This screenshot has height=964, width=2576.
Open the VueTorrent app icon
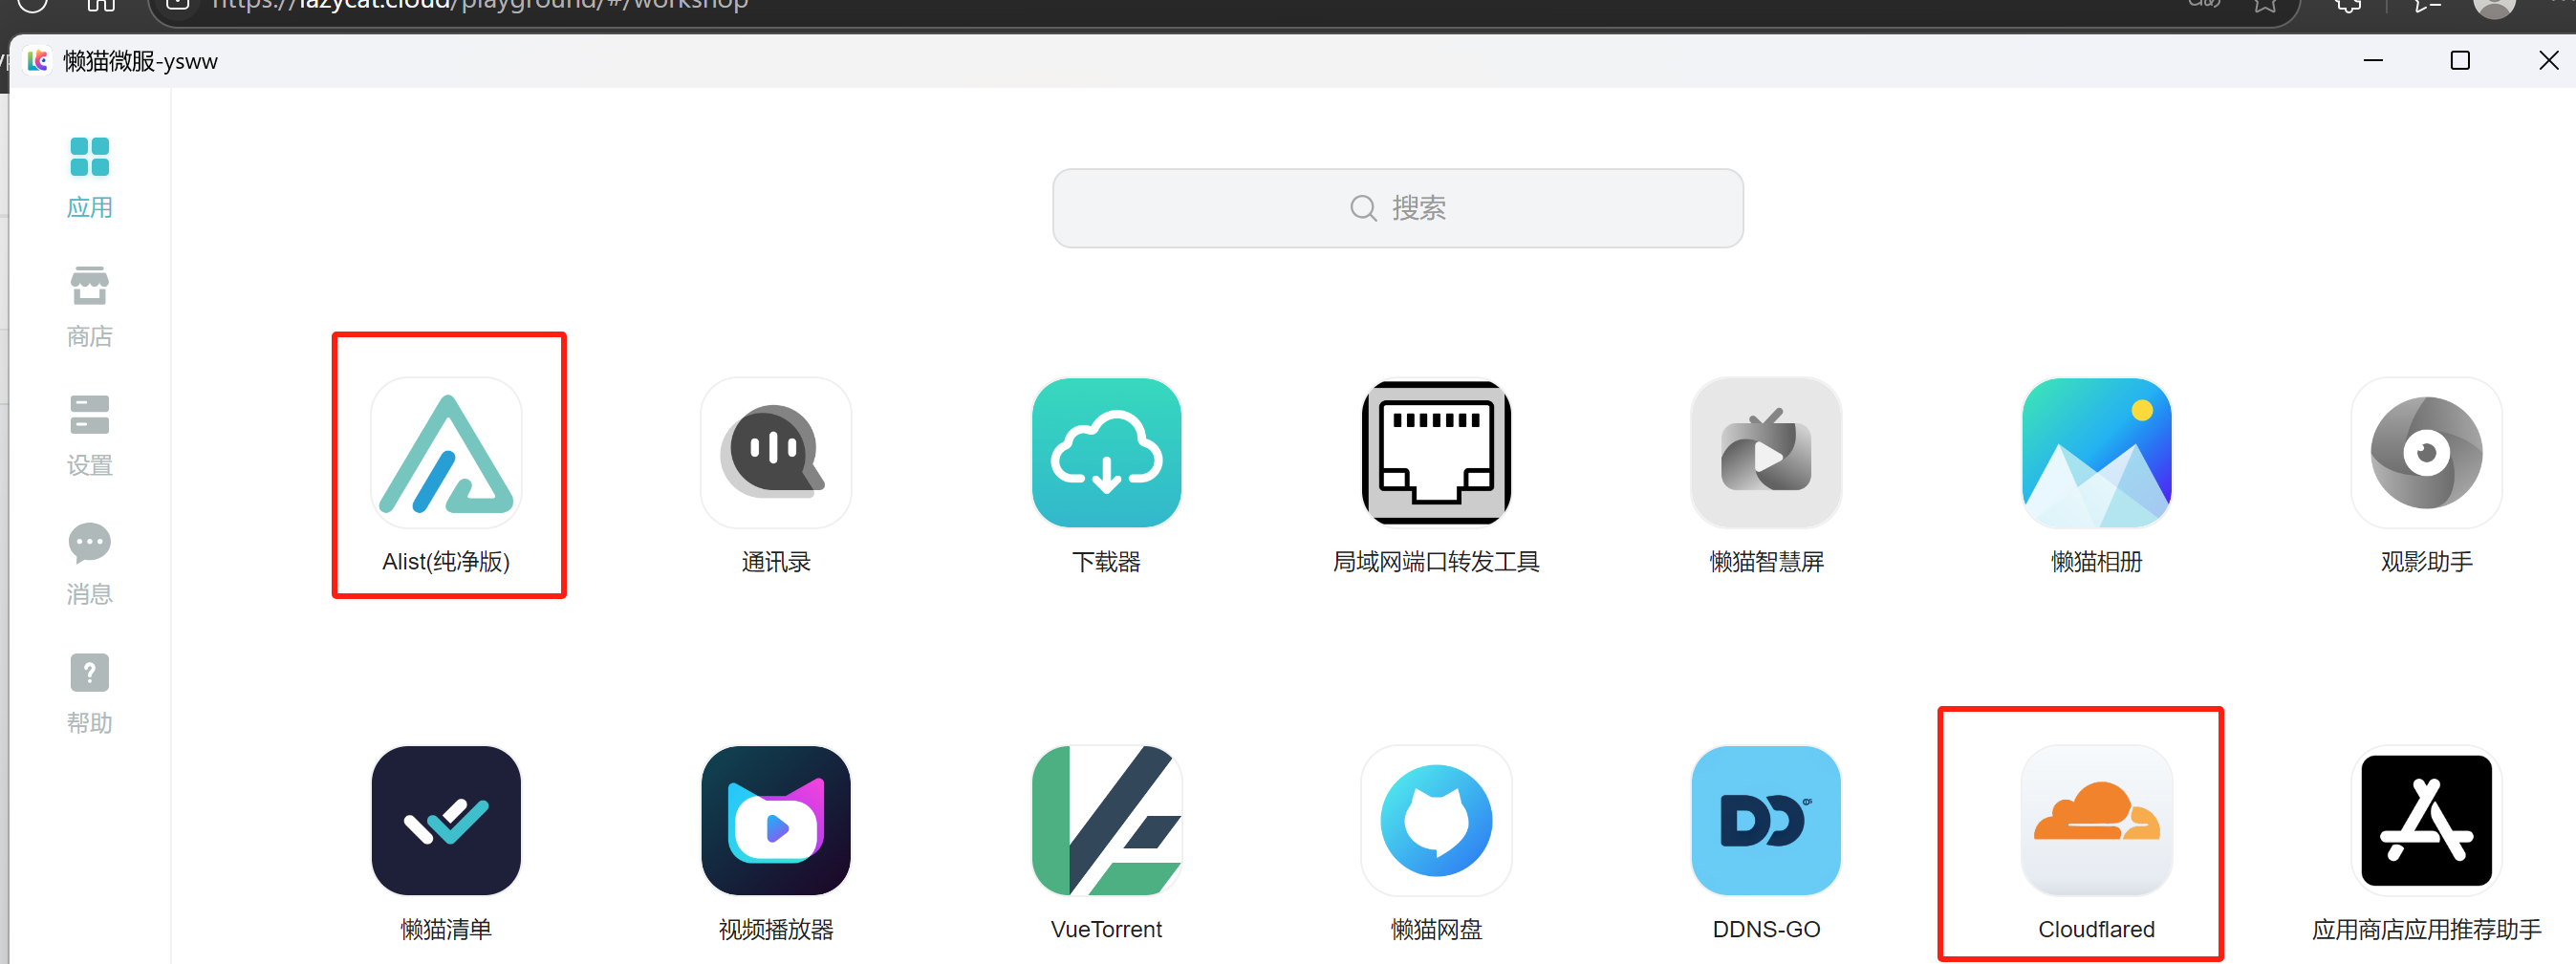point(1106,820)
